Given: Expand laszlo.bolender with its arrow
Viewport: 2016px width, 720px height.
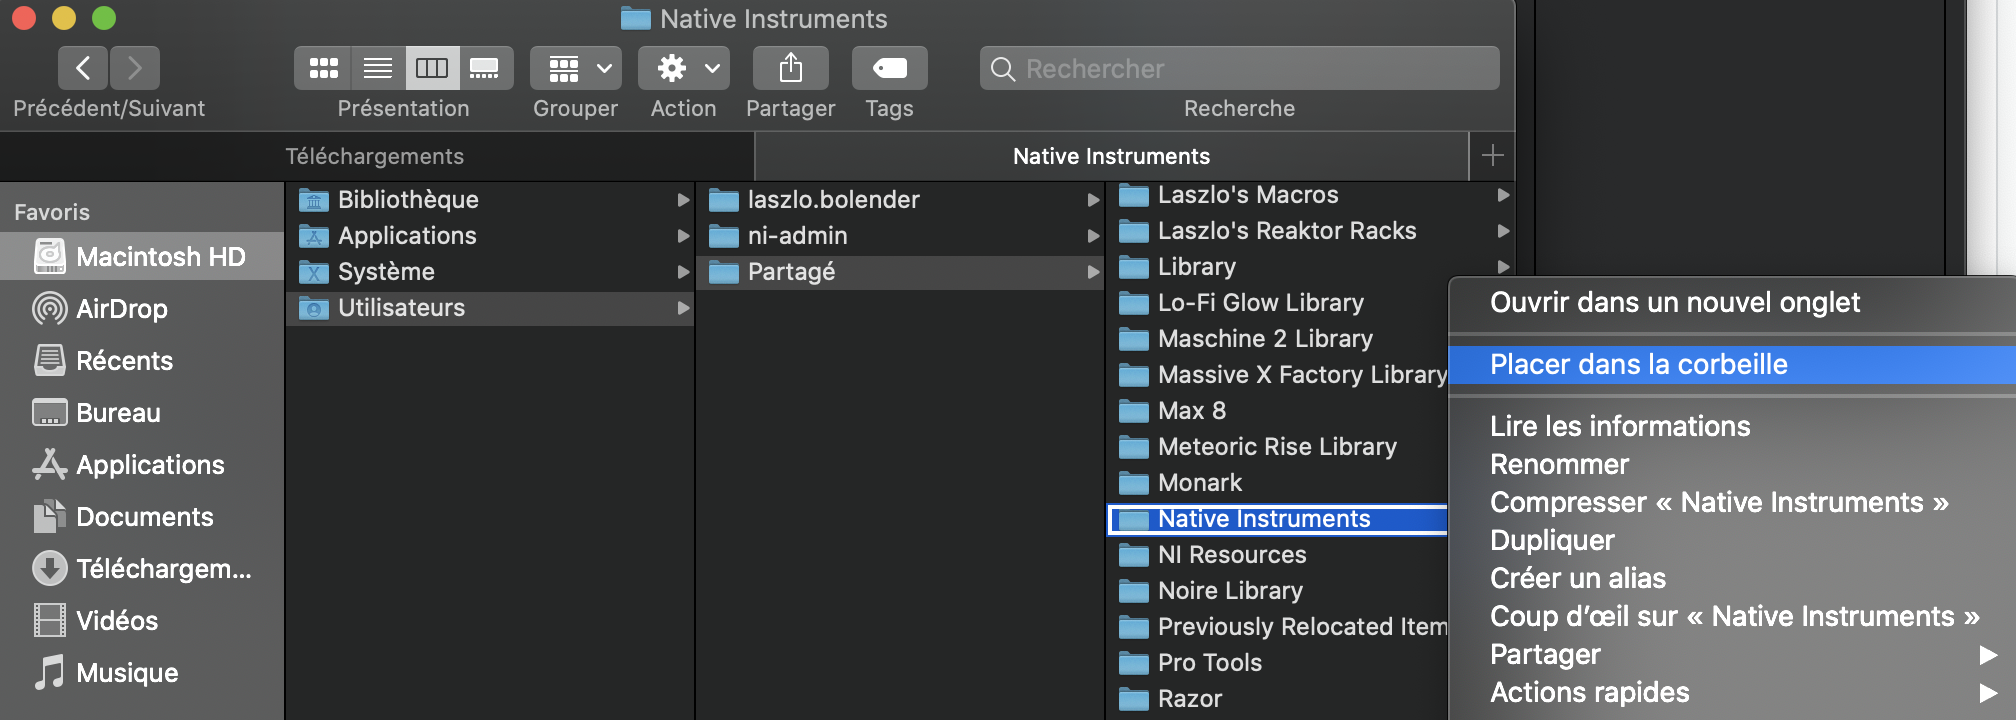Looking at the screenshot, I should pyautogui.click(x=1093, y=200).
